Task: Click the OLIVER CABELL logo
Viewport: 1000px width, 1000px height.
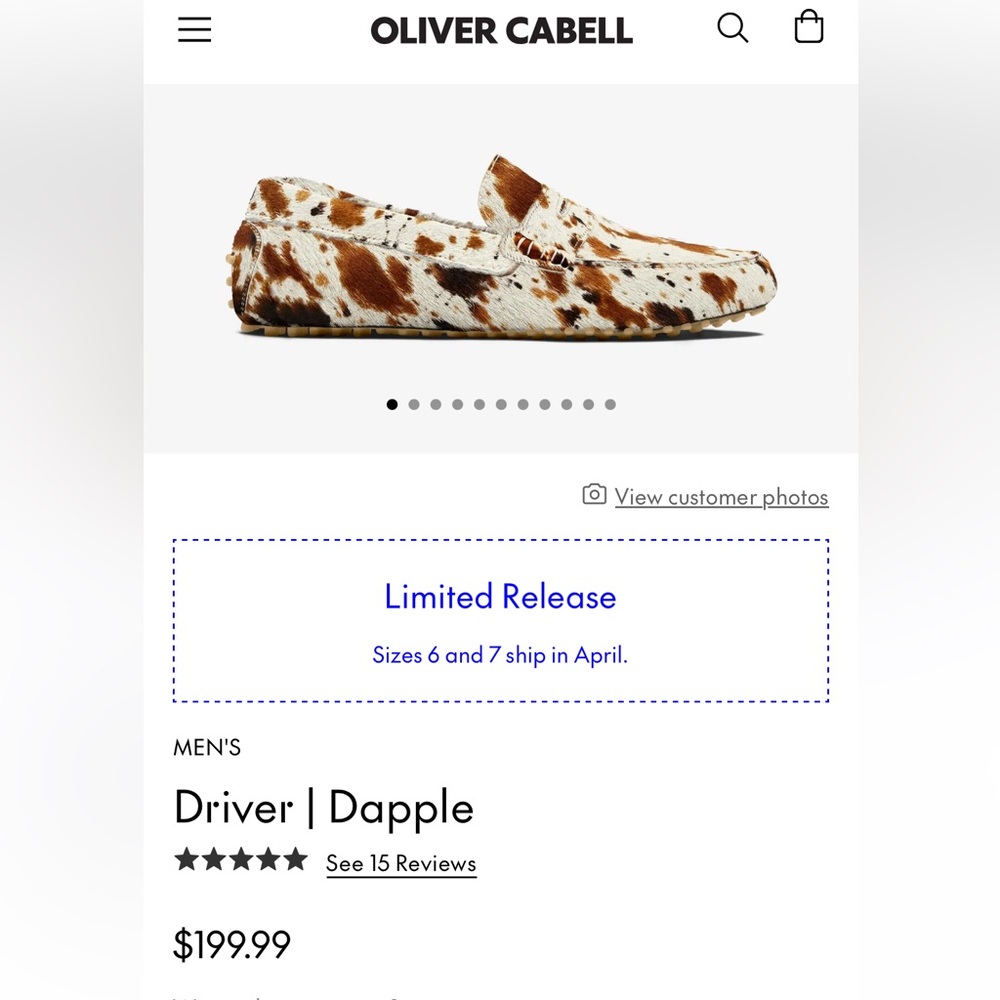Action: point(501,30)
